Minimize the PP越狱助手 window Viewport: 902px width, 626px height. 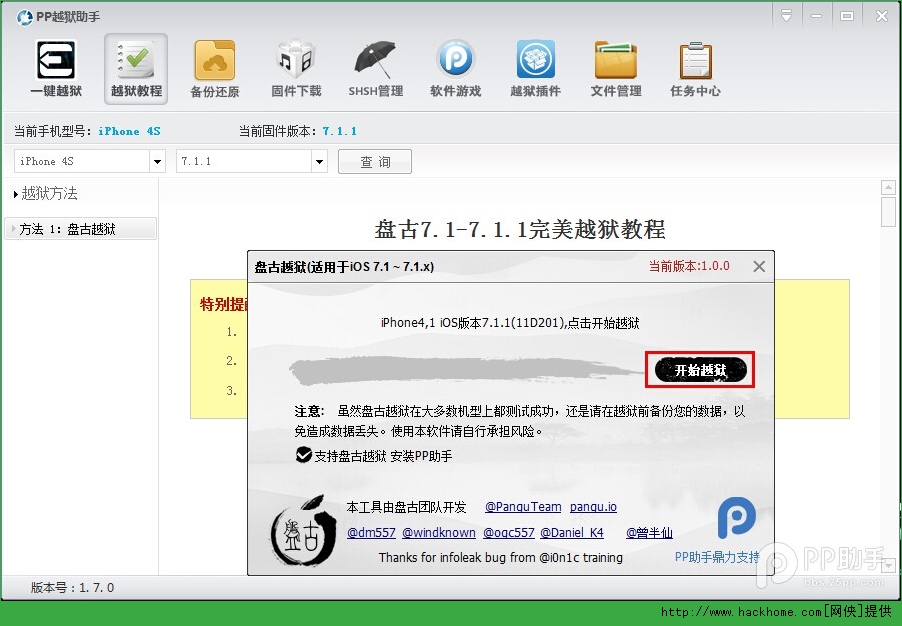pyautogui.click(x=816, y=16)
